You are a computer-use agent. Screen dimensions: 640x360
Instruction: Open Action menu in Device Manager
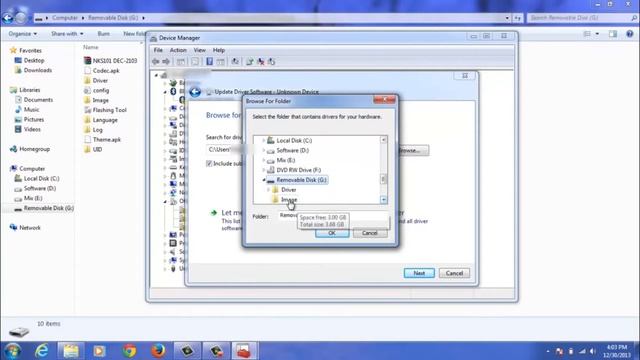click(x=178, y=50)
